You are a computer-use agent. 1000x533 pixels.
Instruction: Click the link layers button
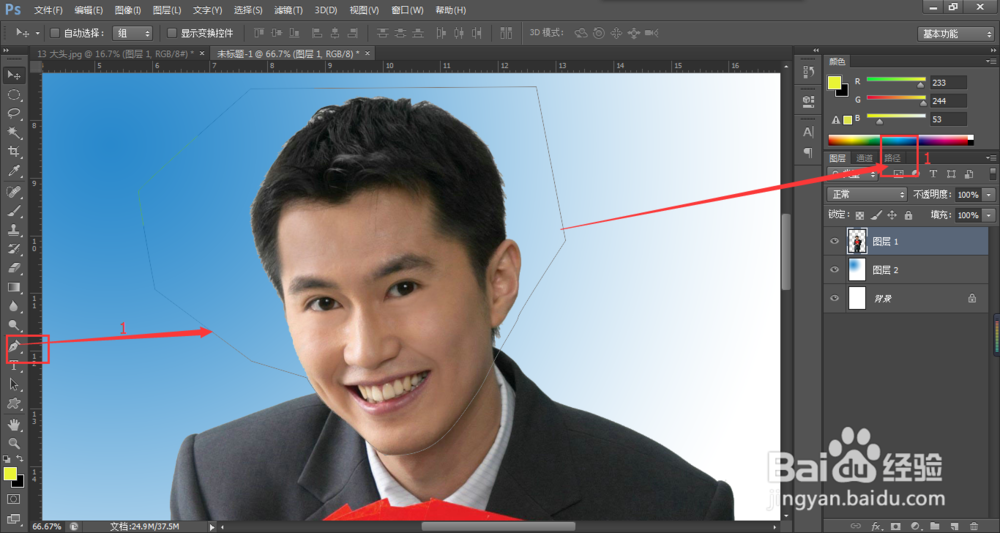857,526
